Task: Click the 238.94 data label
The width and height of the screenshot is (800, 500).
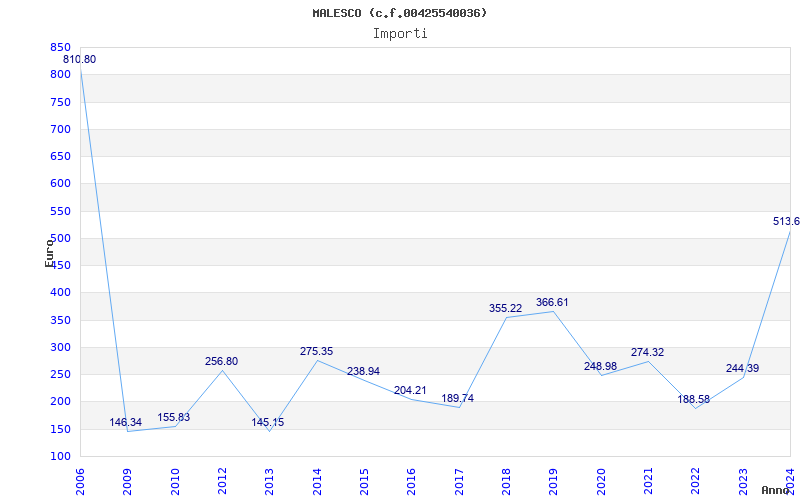Action: tap(363, 371)
